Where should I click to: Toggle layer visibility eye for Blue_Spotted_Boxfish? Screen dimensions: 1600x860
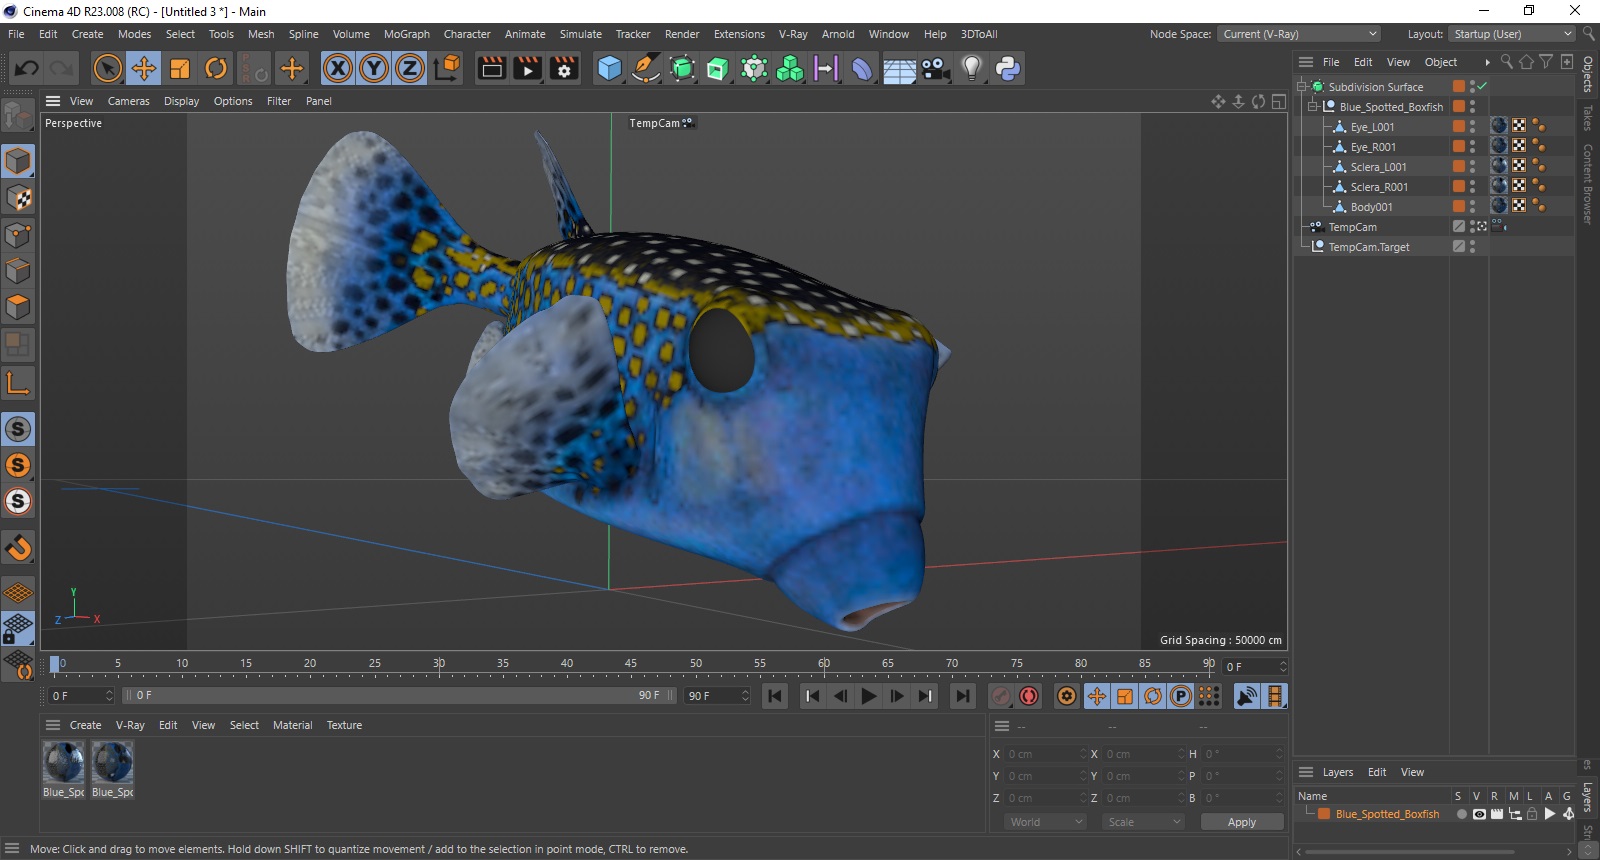(1479, 814)
